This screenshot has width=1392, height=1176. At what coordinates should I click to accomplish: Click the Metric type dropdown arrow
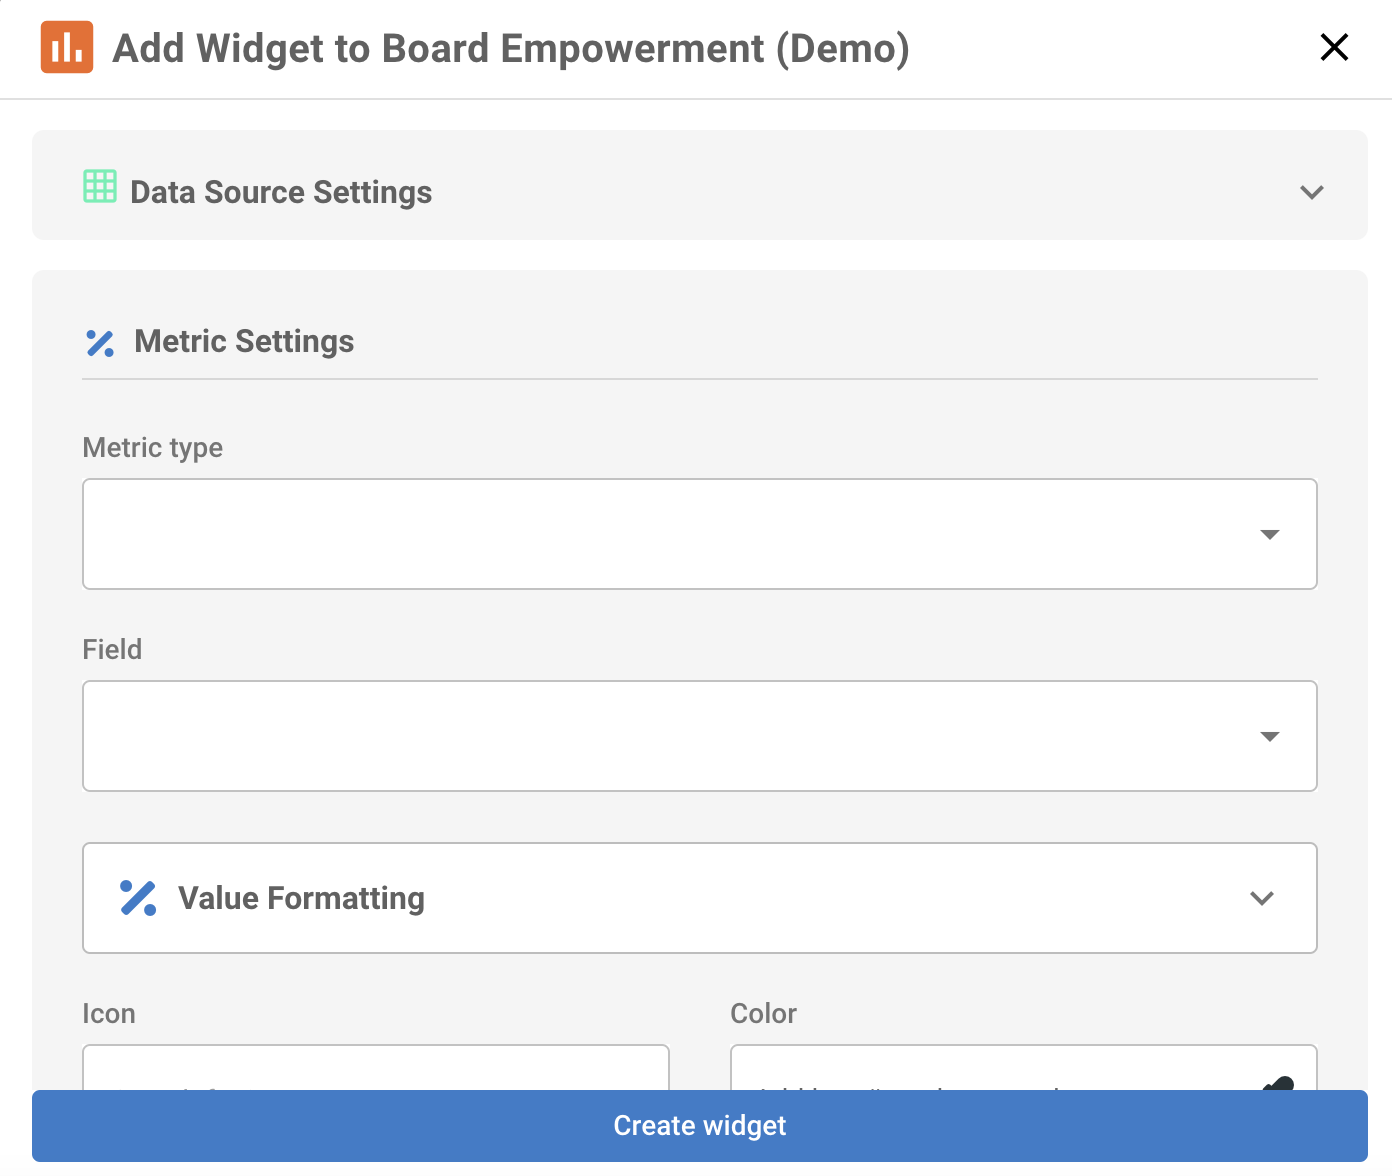point(1270,534)
